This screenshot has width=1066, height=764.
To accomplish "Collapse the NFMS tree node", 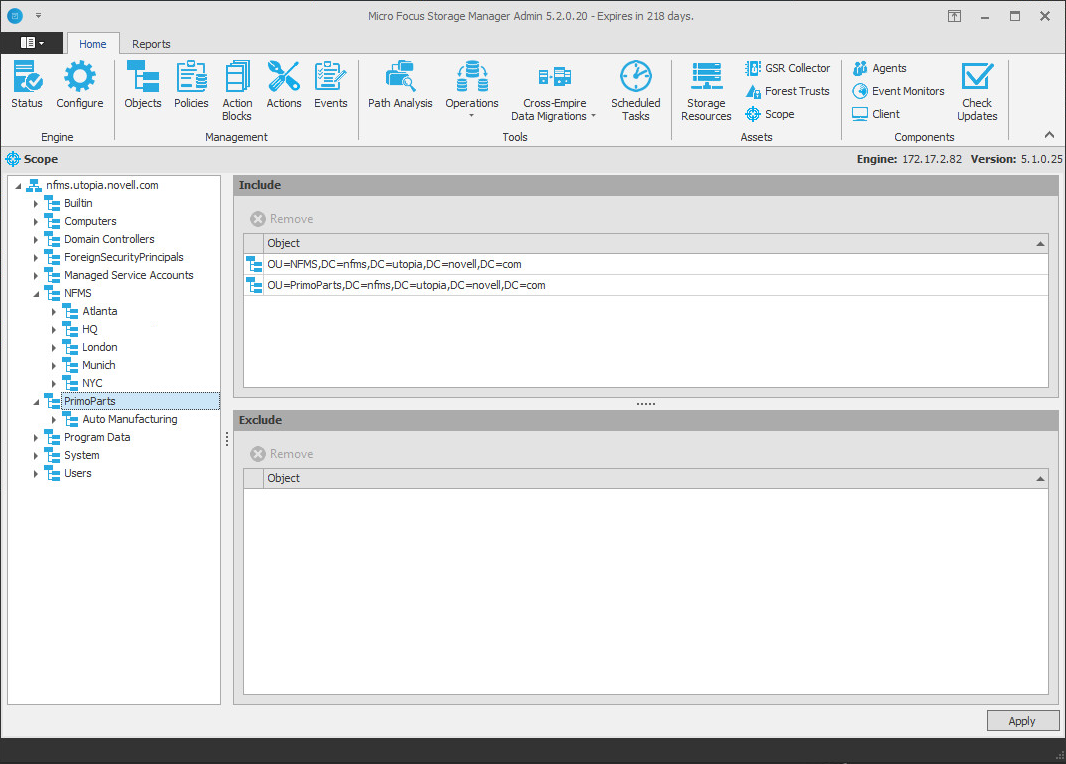I will coord(36,294).
